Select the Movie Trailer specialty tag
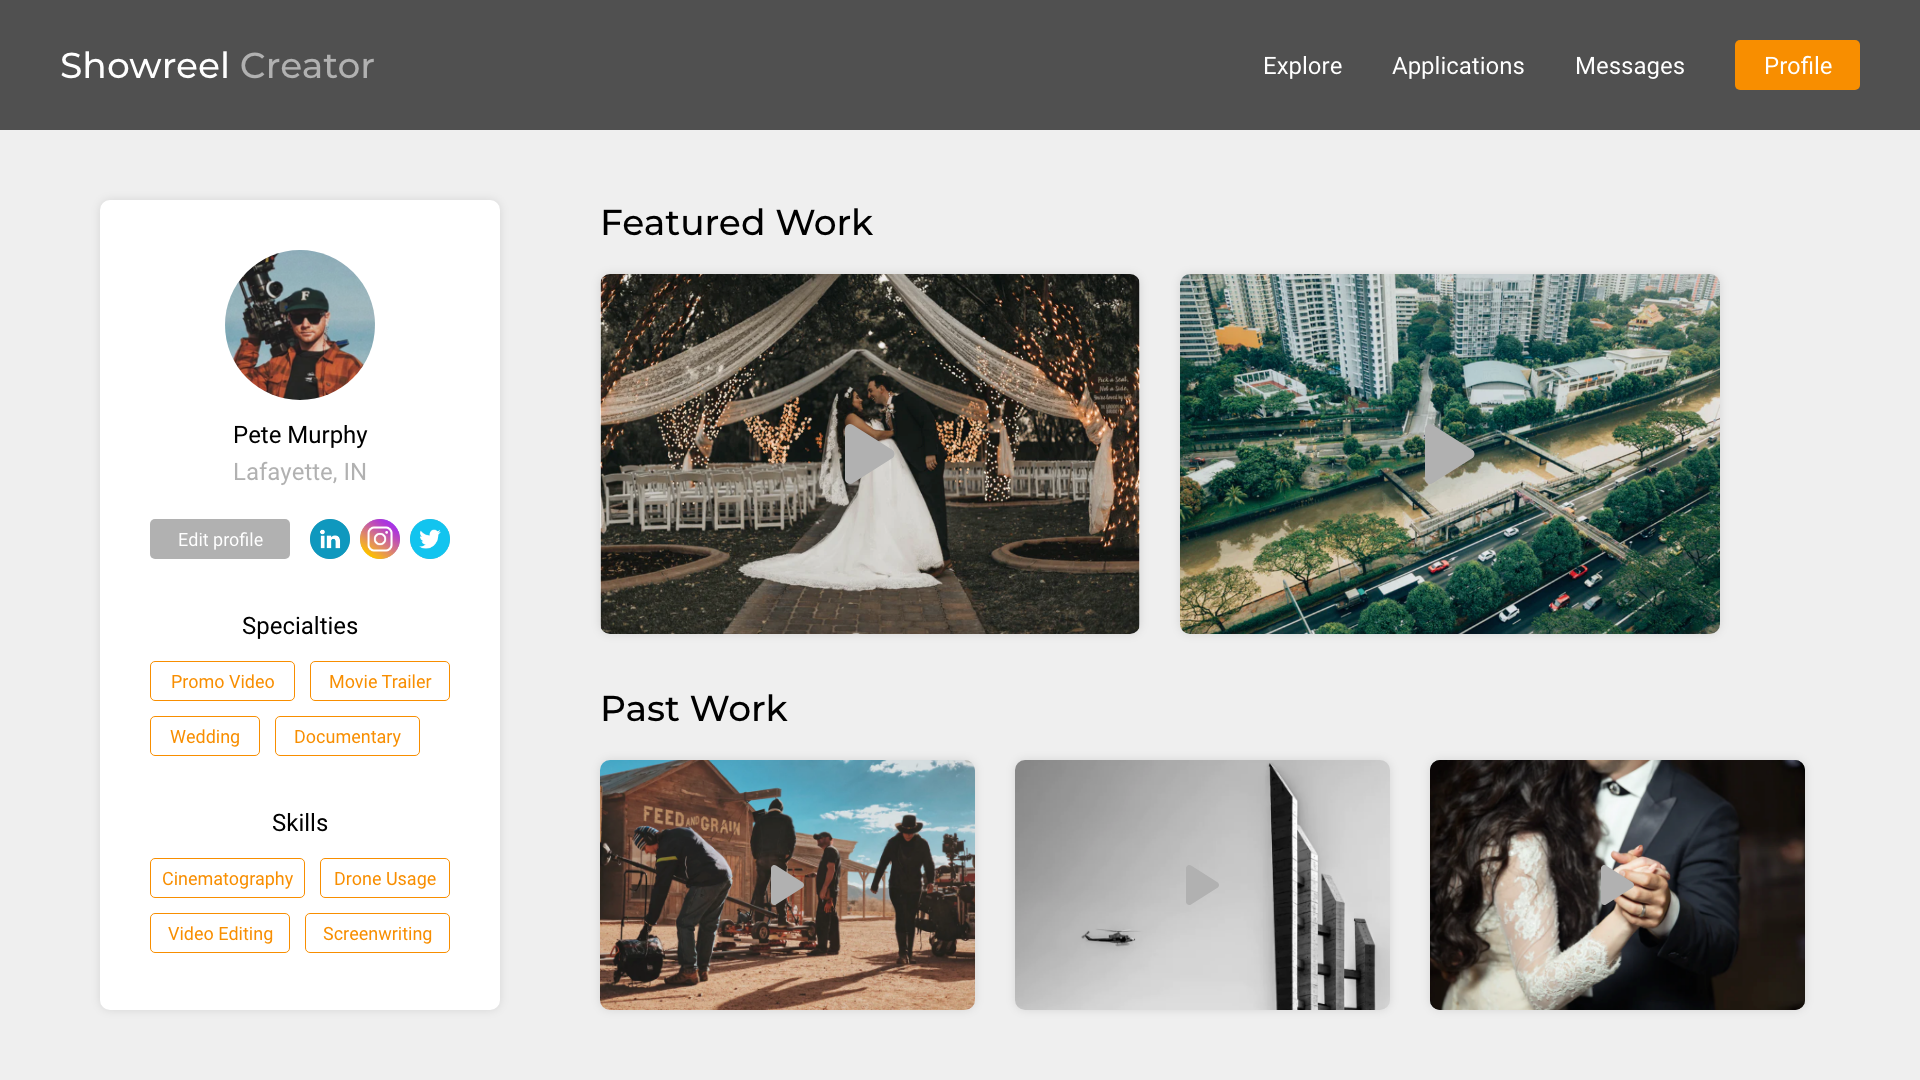1920x1080 pixels. click(380, 681)
